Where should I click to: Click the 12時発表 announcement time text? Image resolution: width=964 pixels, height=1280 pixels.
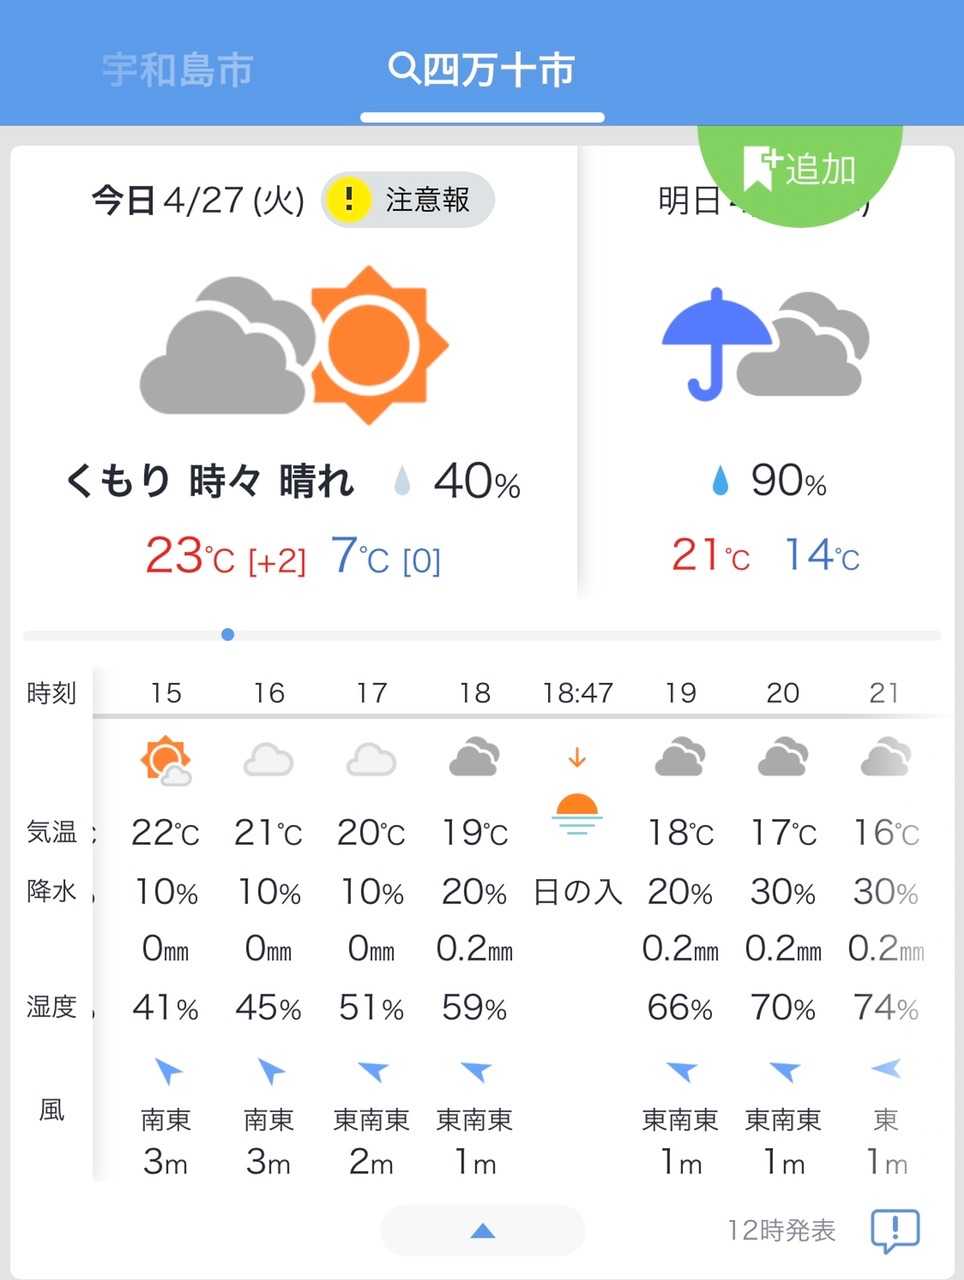click(781, 1230)
